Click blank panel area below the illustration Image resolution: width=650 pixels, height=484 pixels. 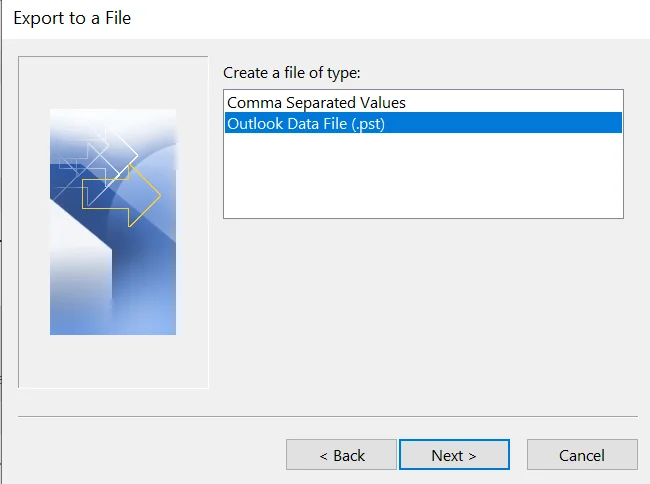click(x=113, y=362)
